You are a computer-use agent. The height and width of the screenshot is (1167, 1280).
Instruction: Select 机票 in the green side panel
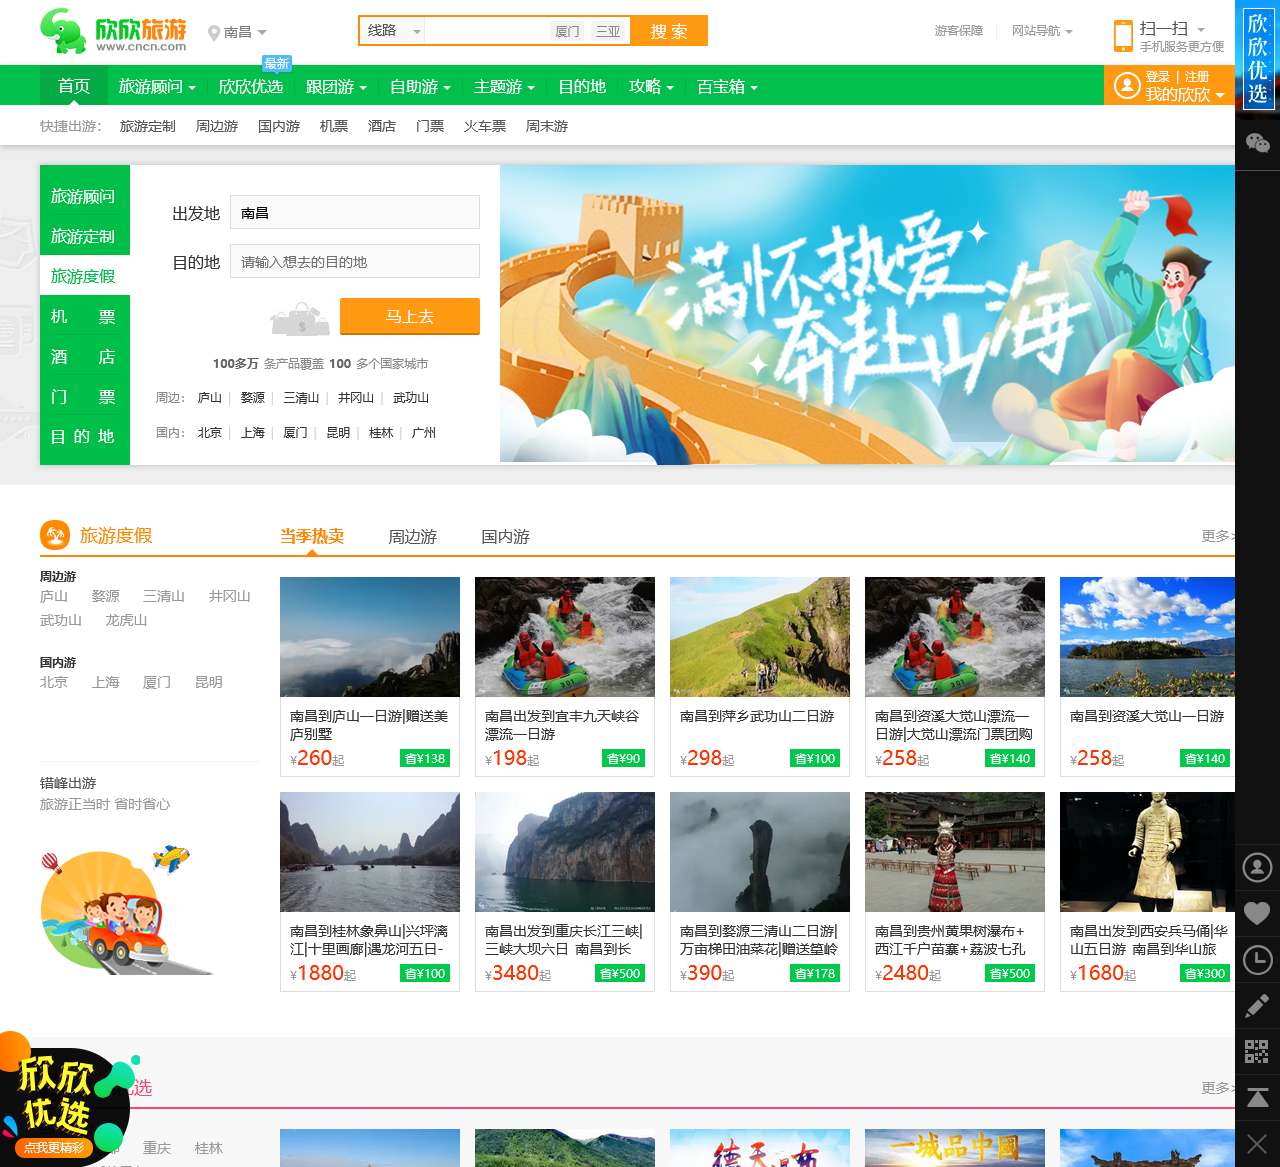[84, 317]
